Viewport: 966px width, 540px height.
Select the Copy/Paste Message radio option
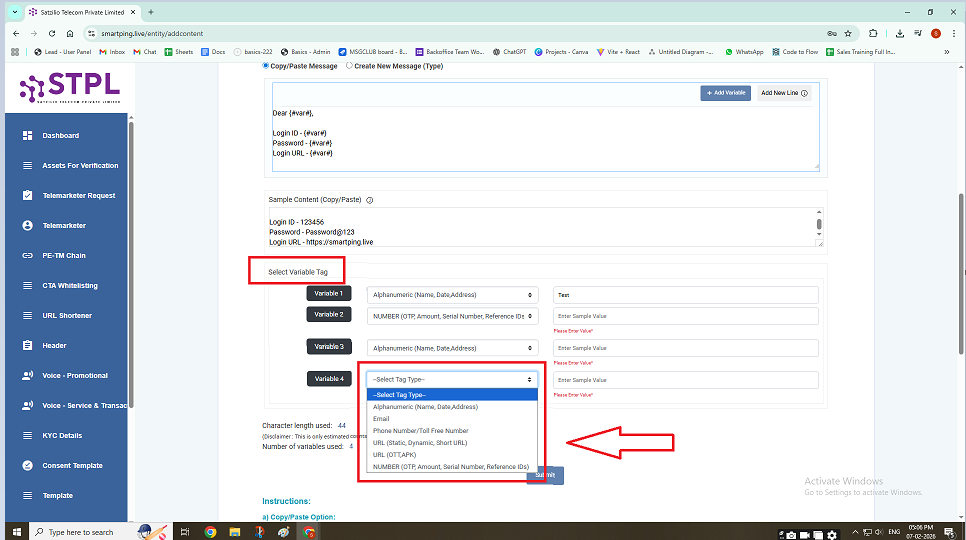[x=266, y=66]
